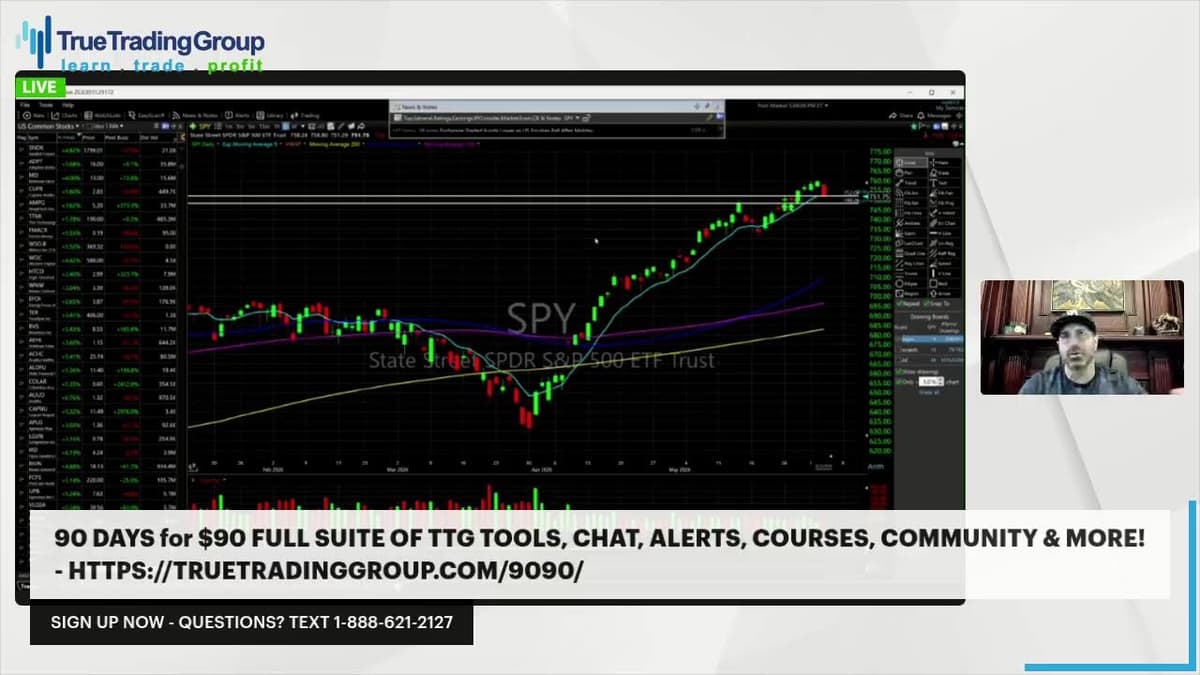Click Show all under drawing boards
The image size is (1200, 675).
click(x=929, y=392)
